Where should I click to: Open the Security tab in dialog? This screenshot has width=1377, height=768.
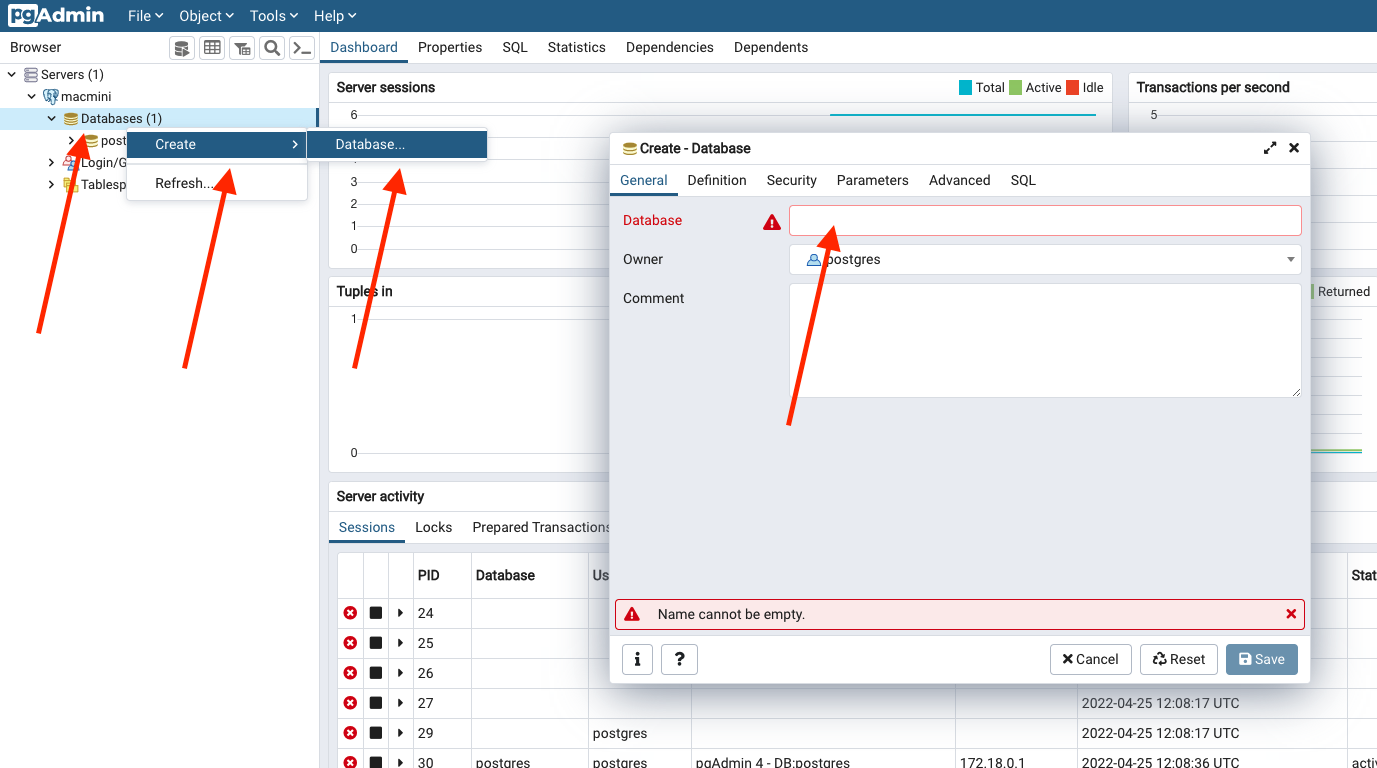pos(792,180)
